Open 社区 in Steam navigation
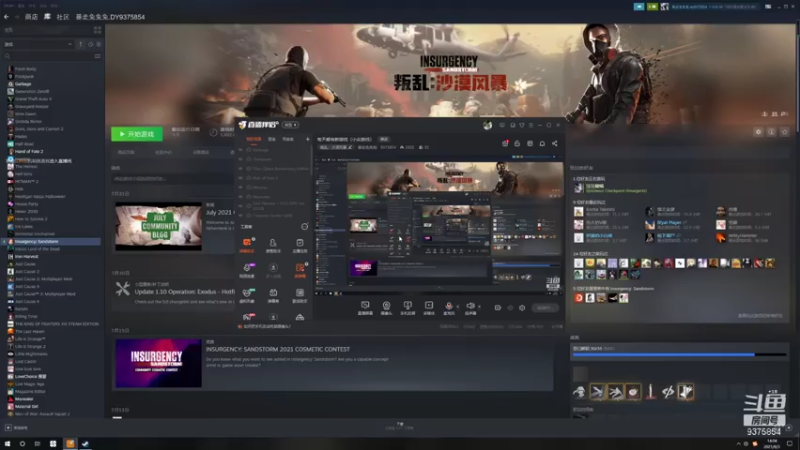The image size is (800, 450). 63,17
